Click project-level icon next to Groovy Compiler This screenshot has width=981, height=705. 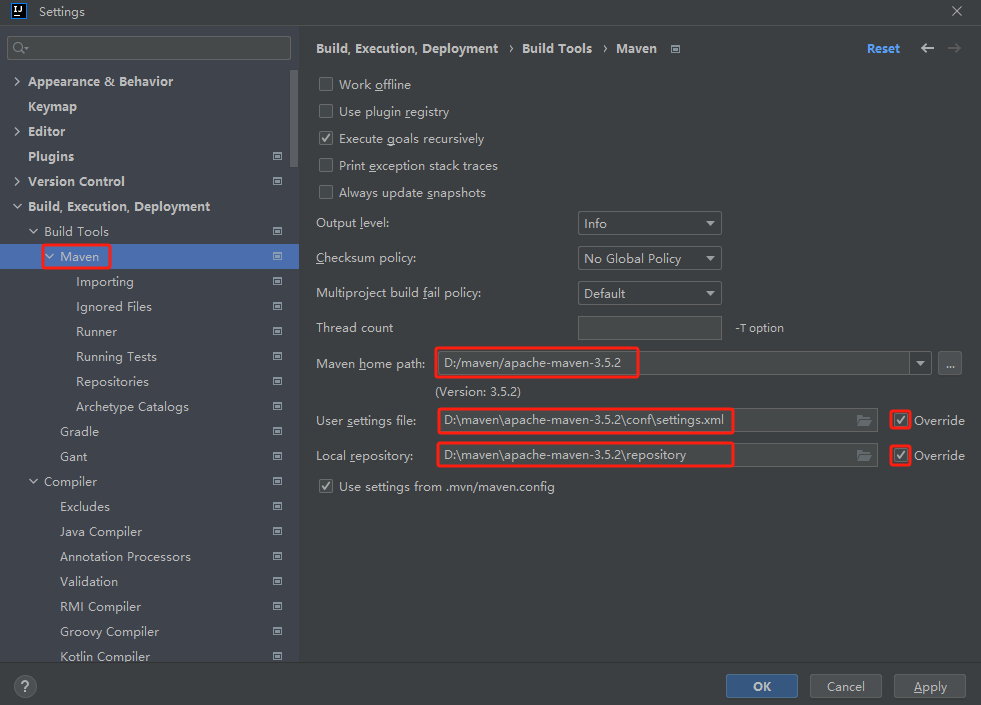(x=277, y=632)
